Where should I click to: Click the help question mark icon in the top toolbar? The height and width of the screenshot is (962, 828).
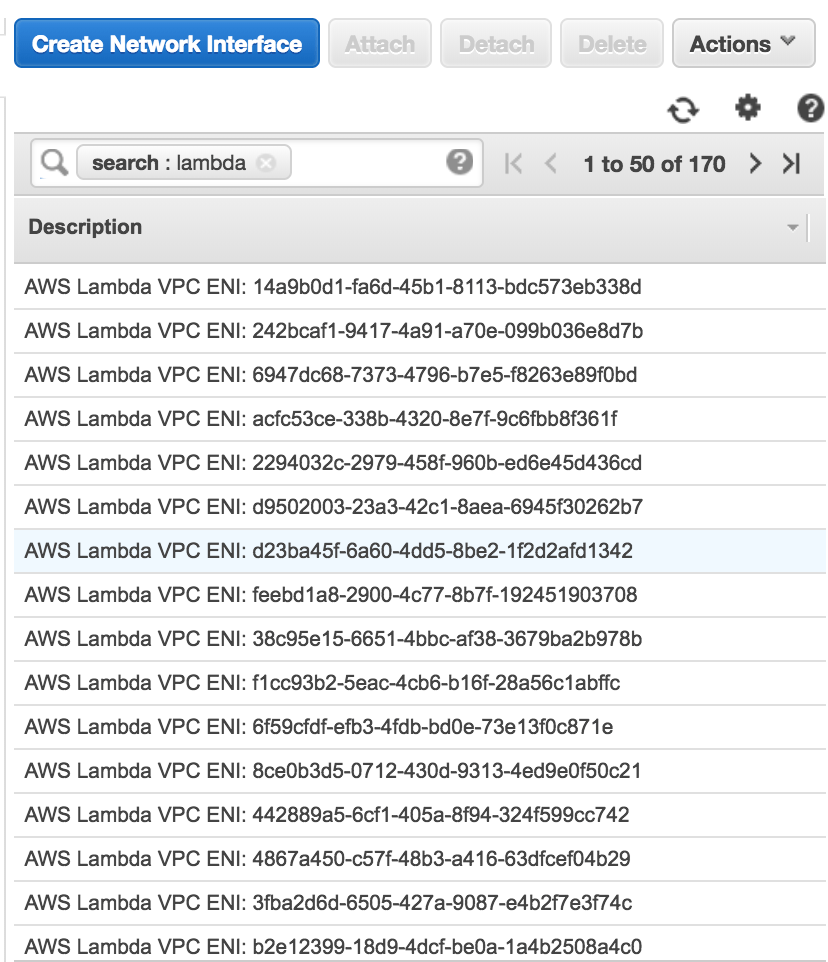coord(810,109)
